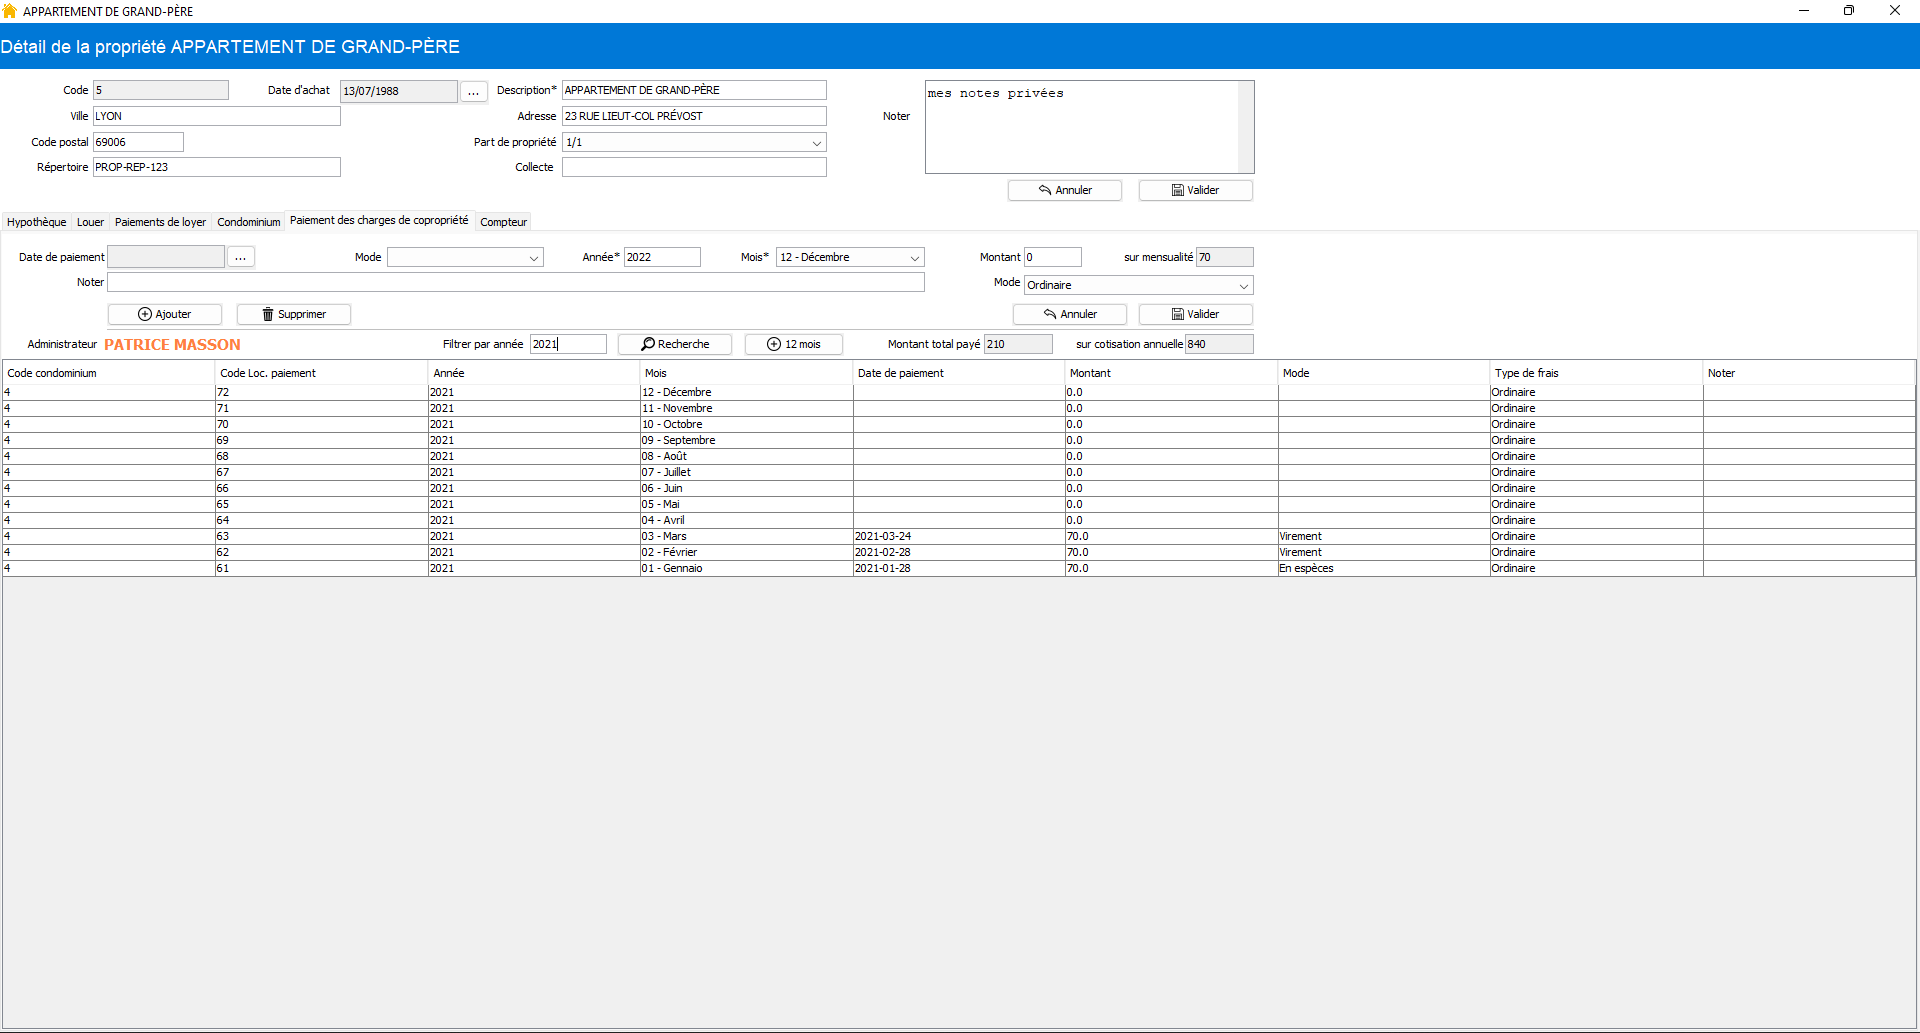Click the payment Noter field
This screenshot has width=1920, height=1033.
[516, 282]
